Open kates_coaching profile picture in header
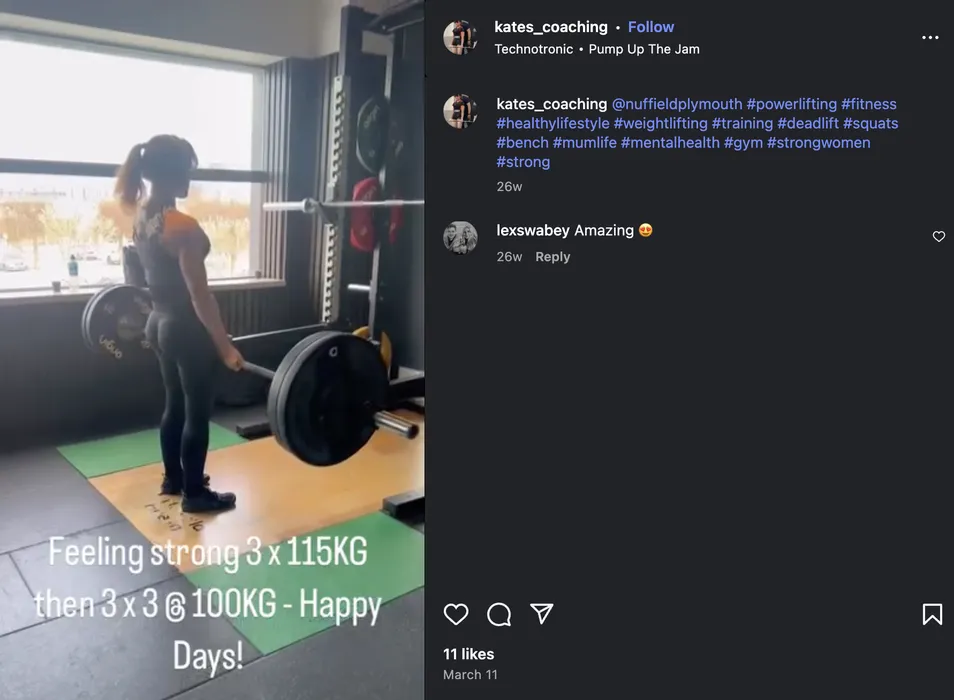Image resolution: width=954 pixels, height=700 pixels. [461, 37]
